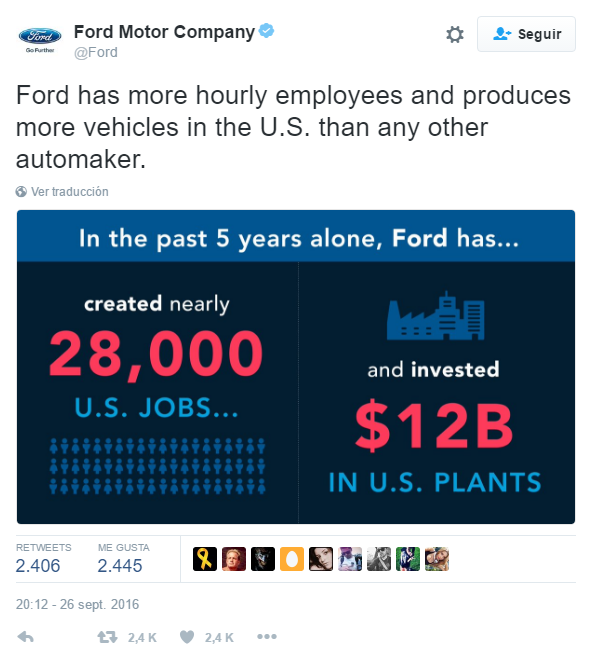This screenshot has height=668, width=603.
Task: Open the black-and-white photo avatar profile
Action: pos(379,559)
